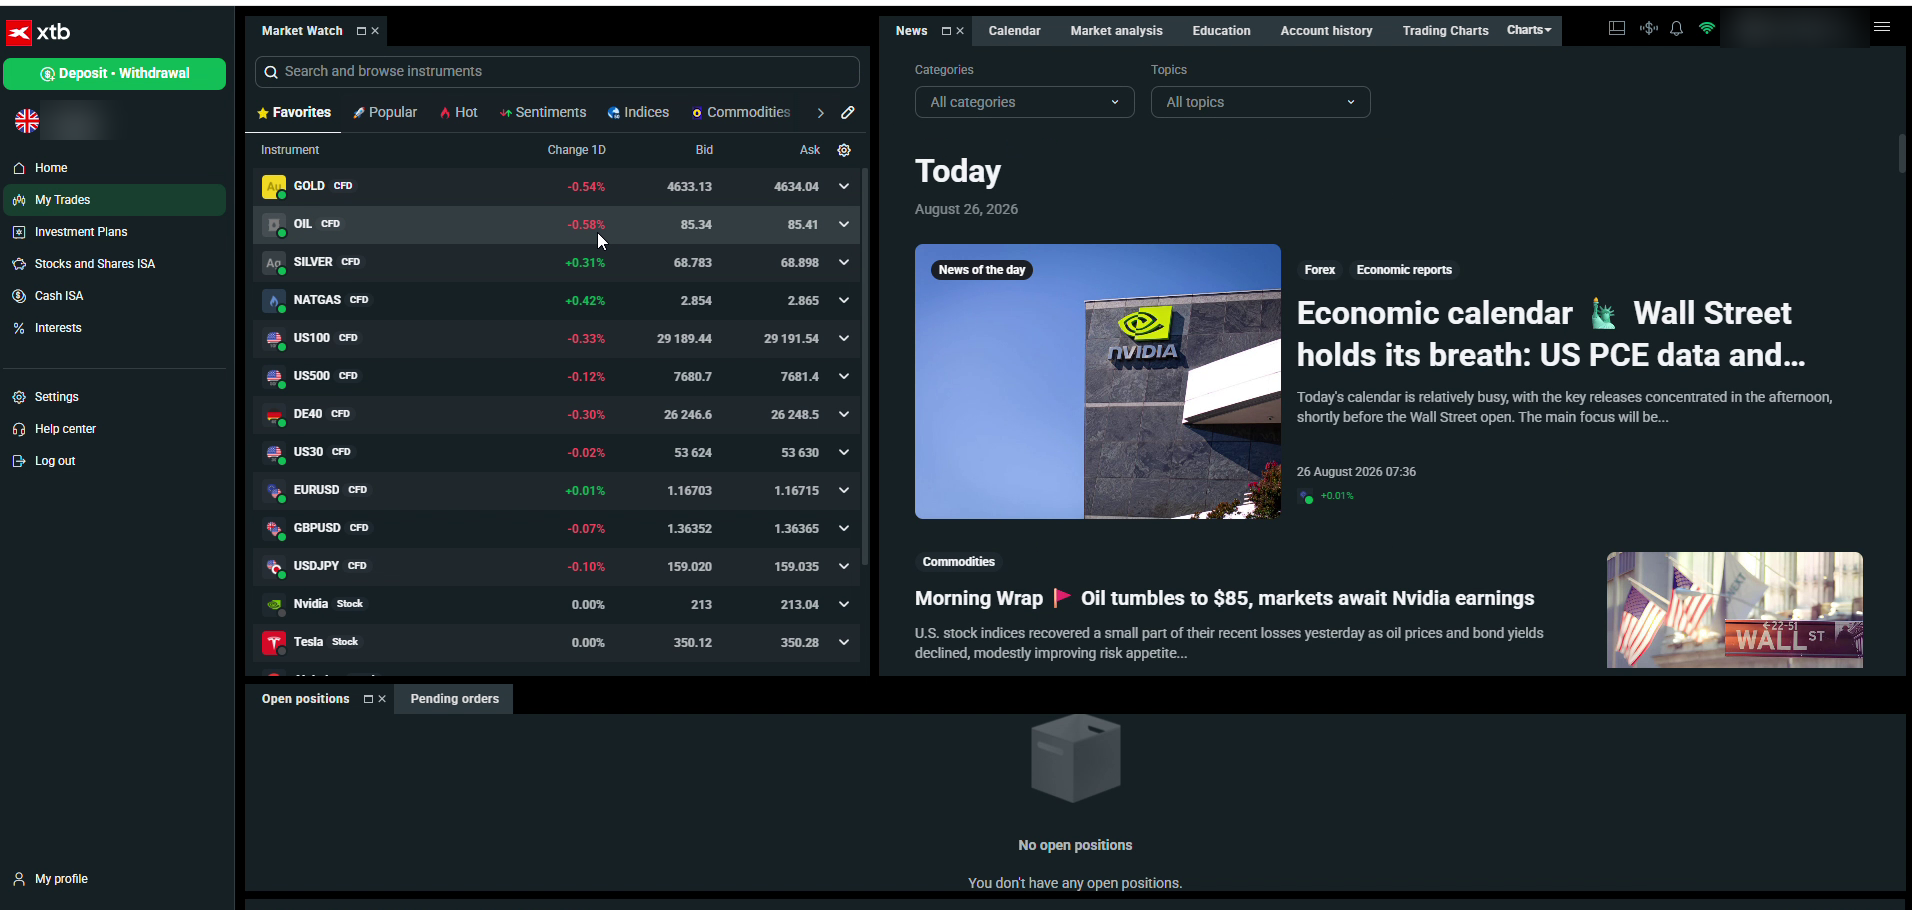
Task: Click the Tesla stock logo icon
Action: pyautogui.click(x=274, y=643)
